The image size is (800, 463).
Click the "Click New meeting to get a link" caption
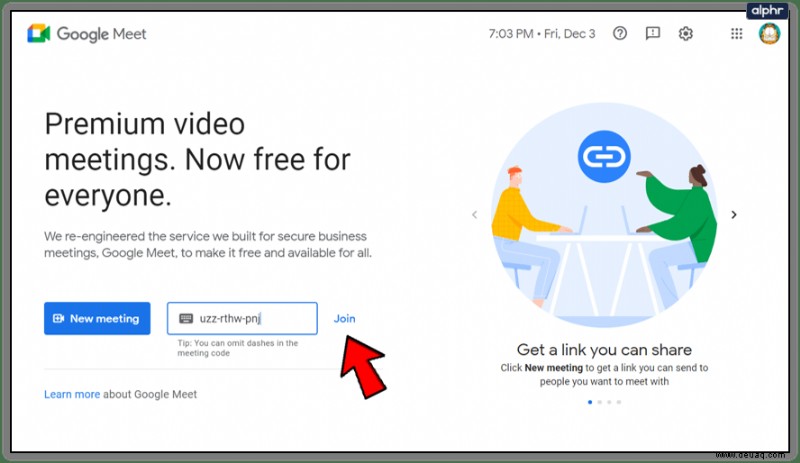point(604,375)
